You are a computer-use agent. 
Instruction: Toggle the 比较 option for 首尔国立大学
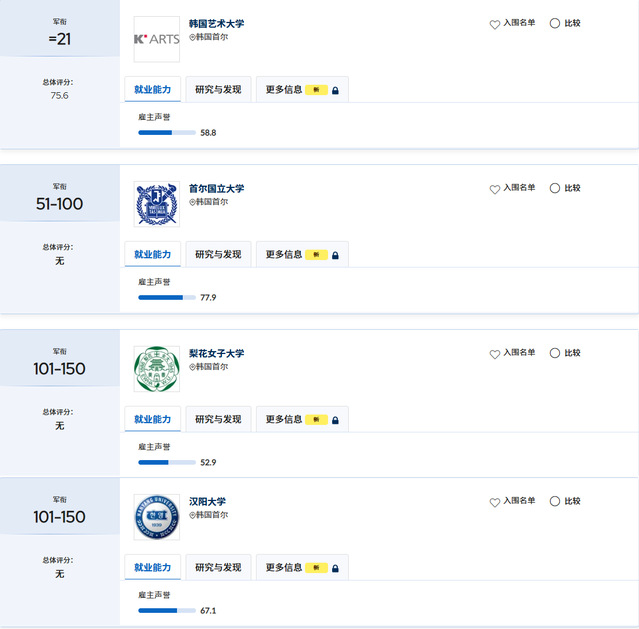pyautogui.click(x=555, y=189)
